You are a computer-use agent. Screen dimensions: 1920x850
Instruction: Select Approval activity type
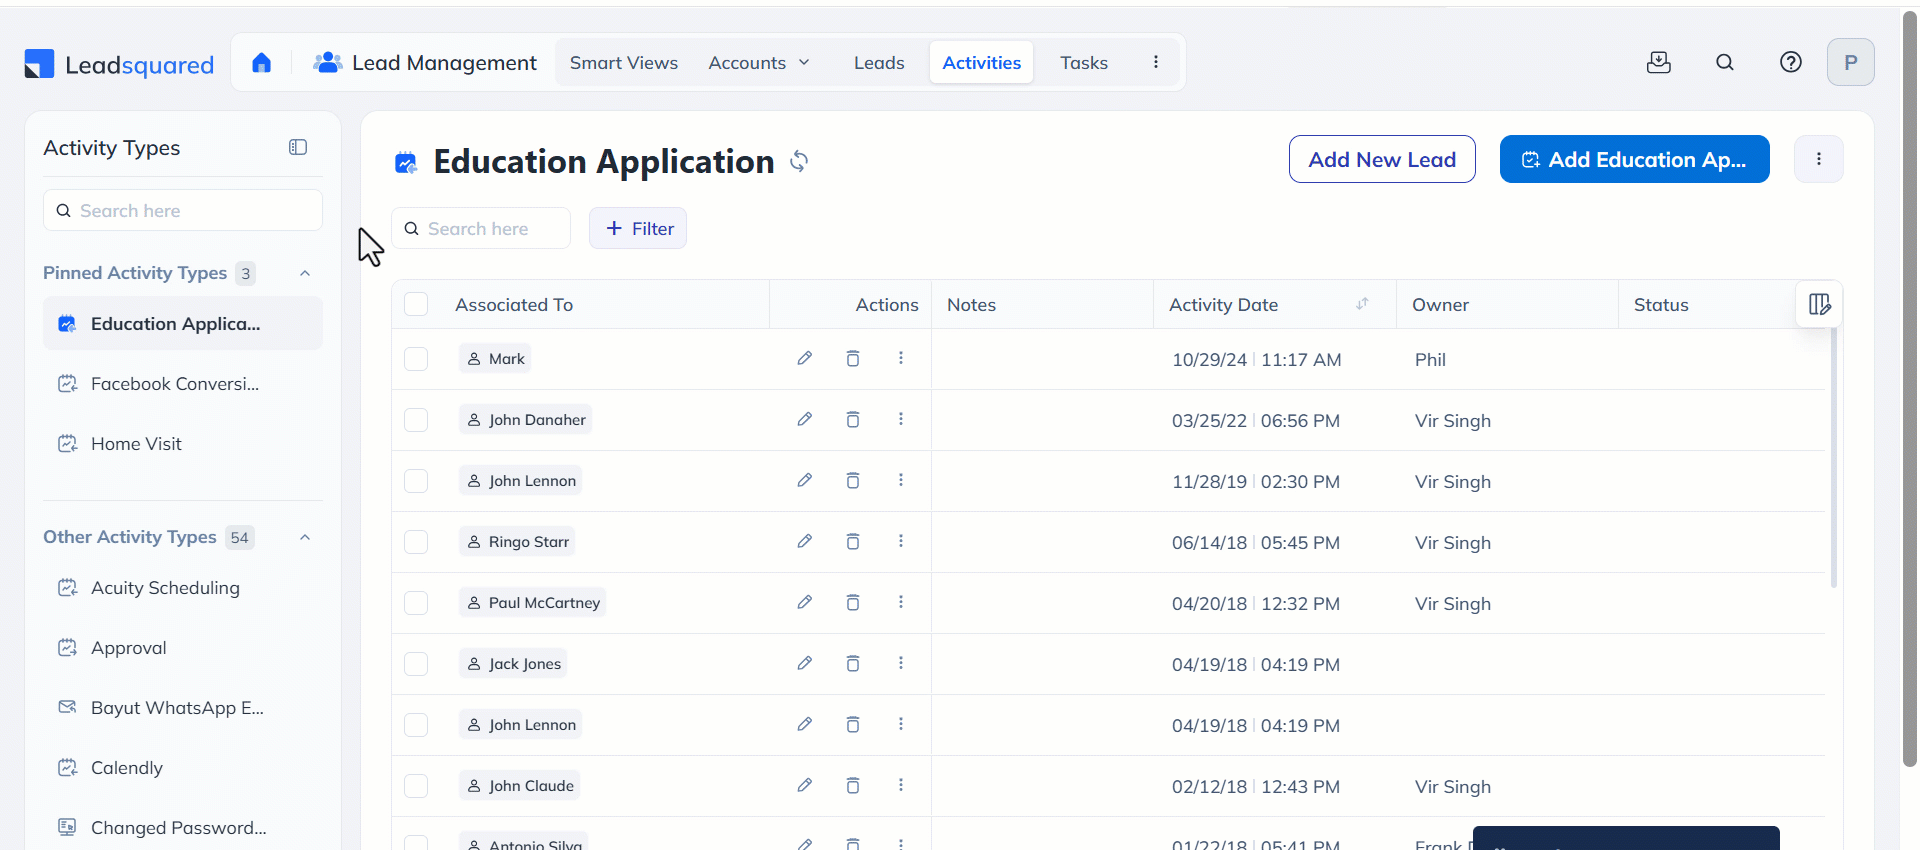pyautogui.click(x=183, y=648)
